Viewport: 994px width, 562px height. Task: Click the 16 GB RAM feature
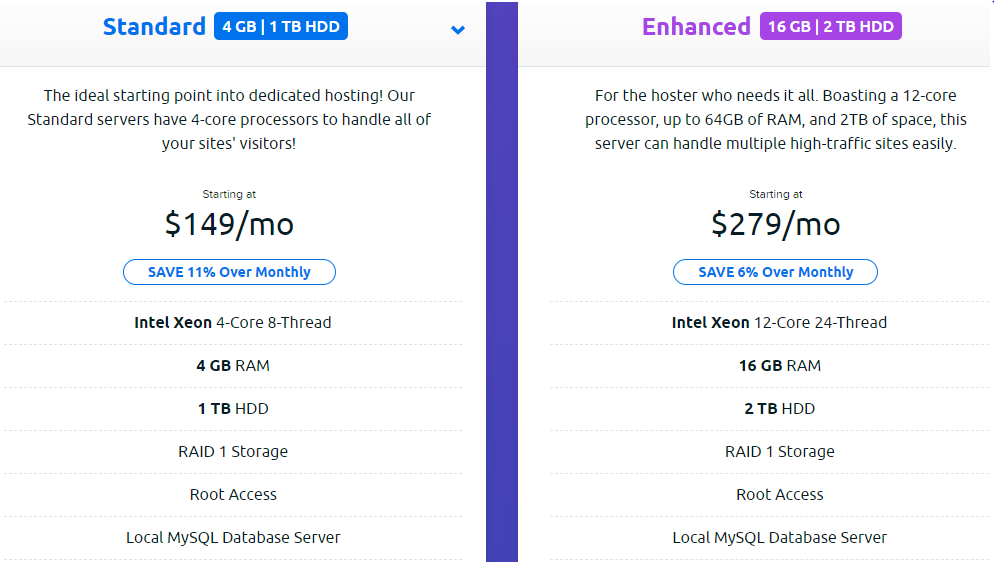[779, 366]
